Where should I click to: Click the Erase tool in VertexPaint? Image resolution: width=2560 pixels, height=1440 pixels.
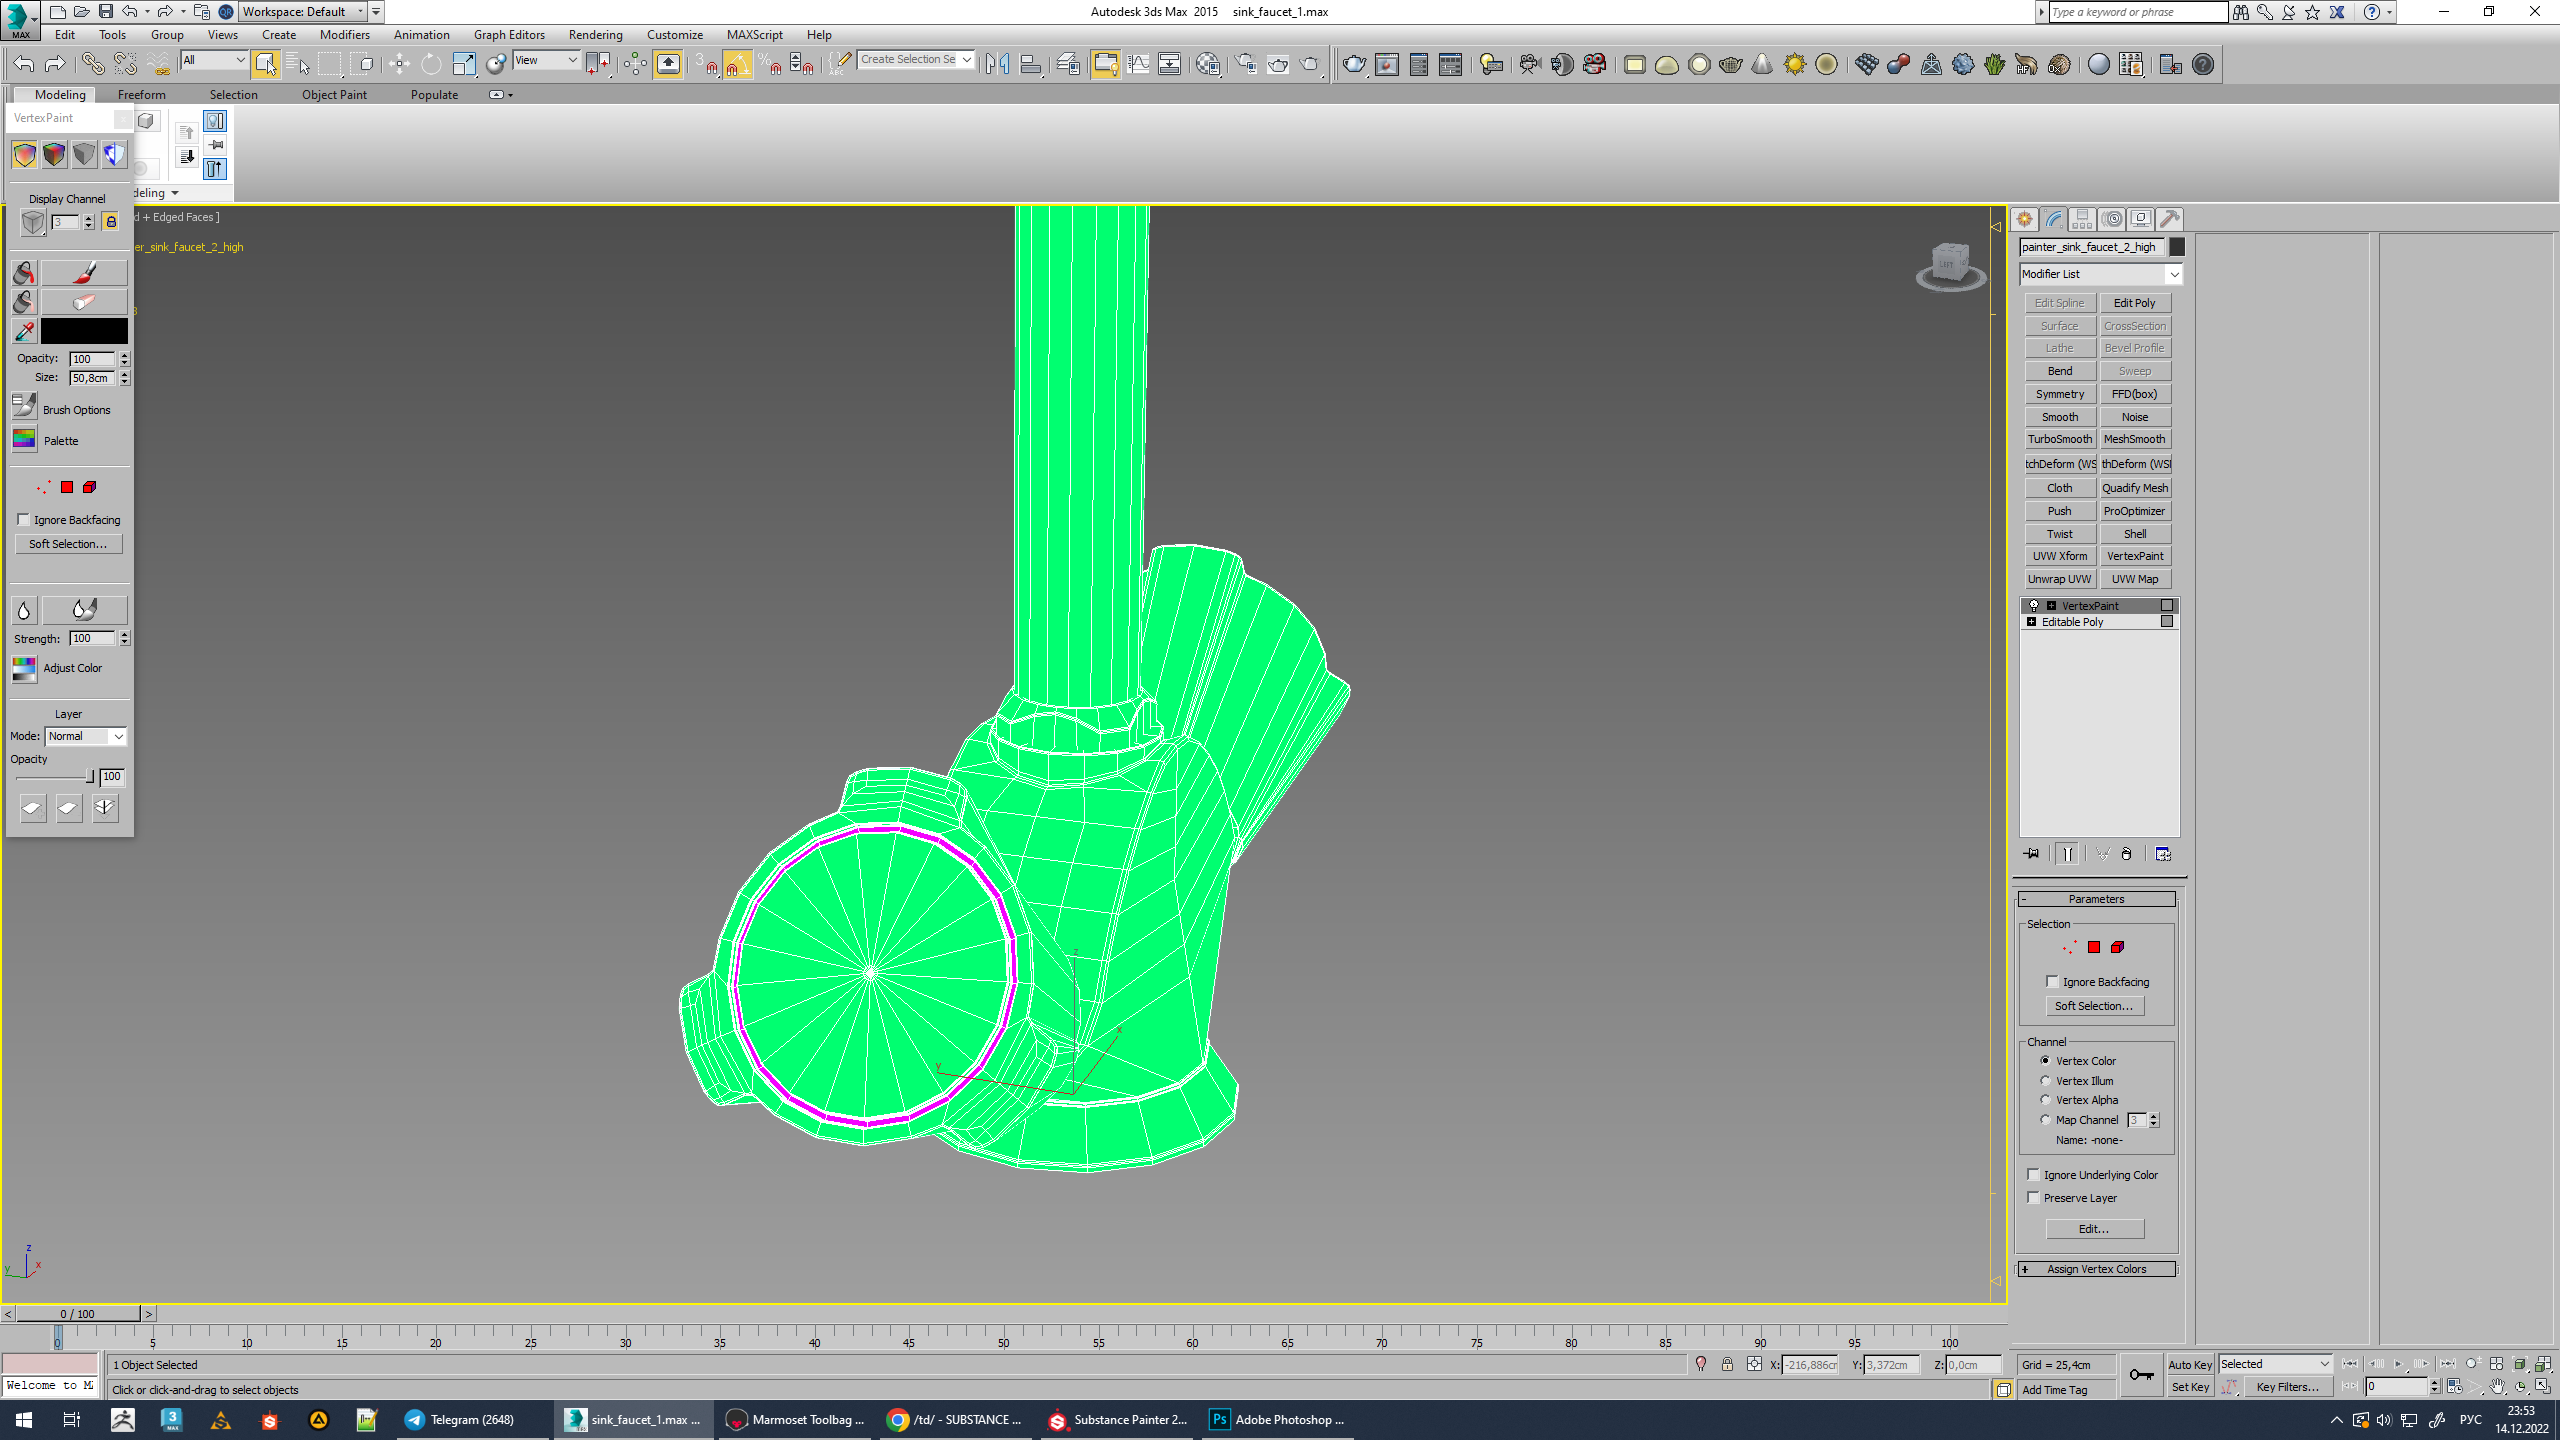(x=84, y=301)
